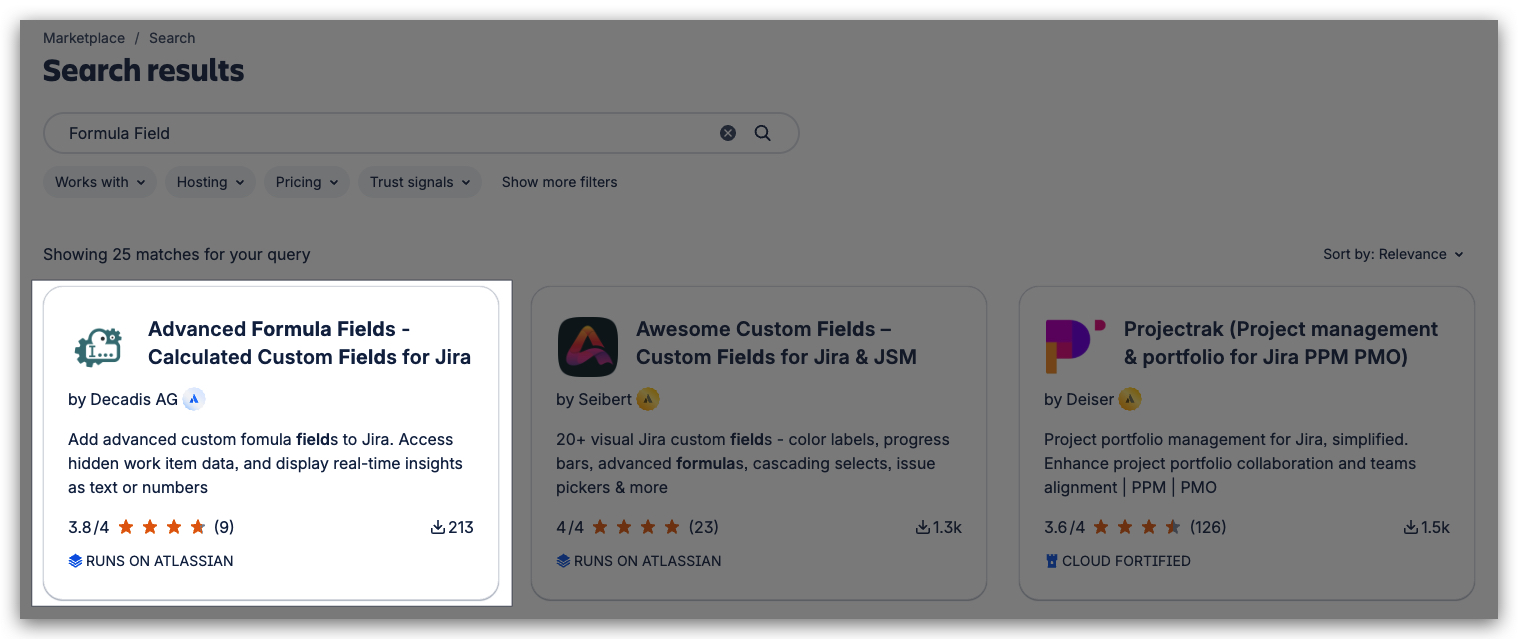This screenshot has height=639, width=1518.
Task: Click the Decadis AG partner badge icon
Action: tap(194, 399)
